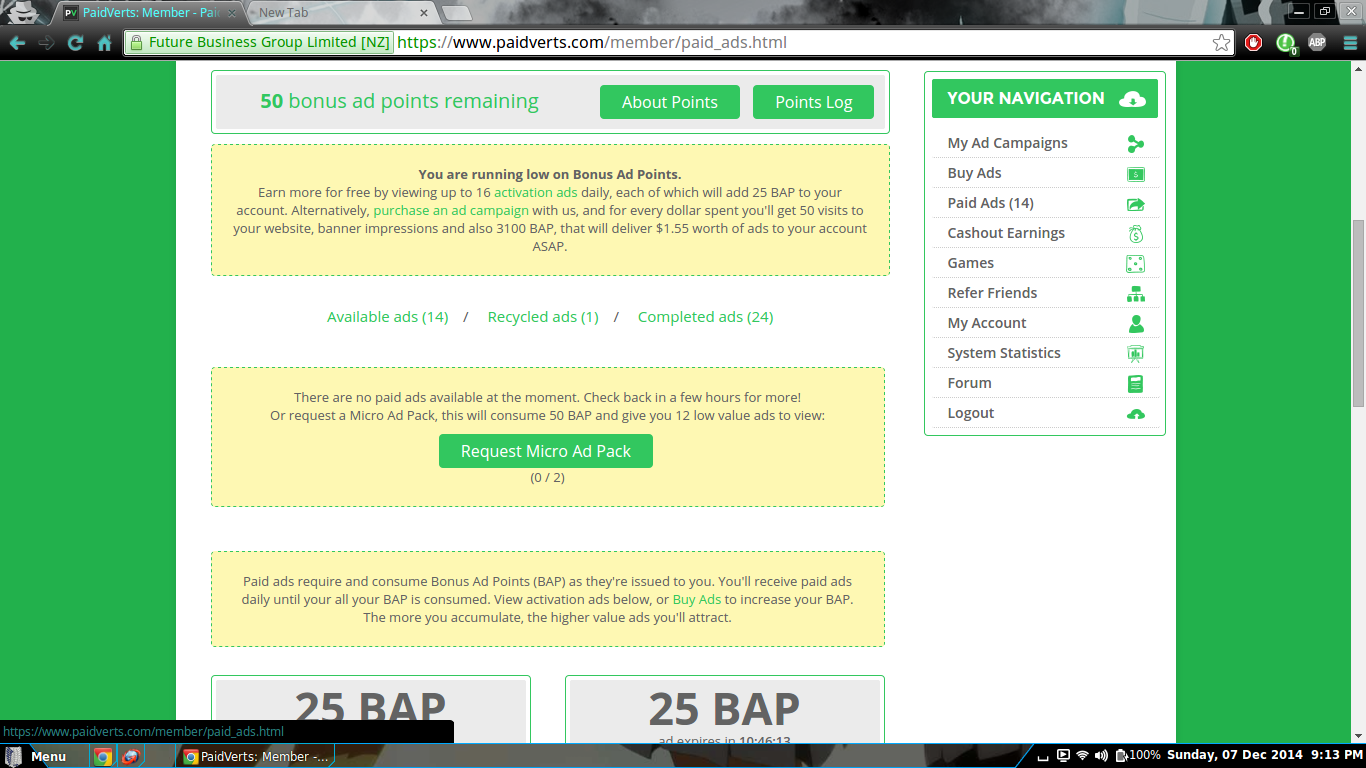Open the browser home page icon

[104, 43]
